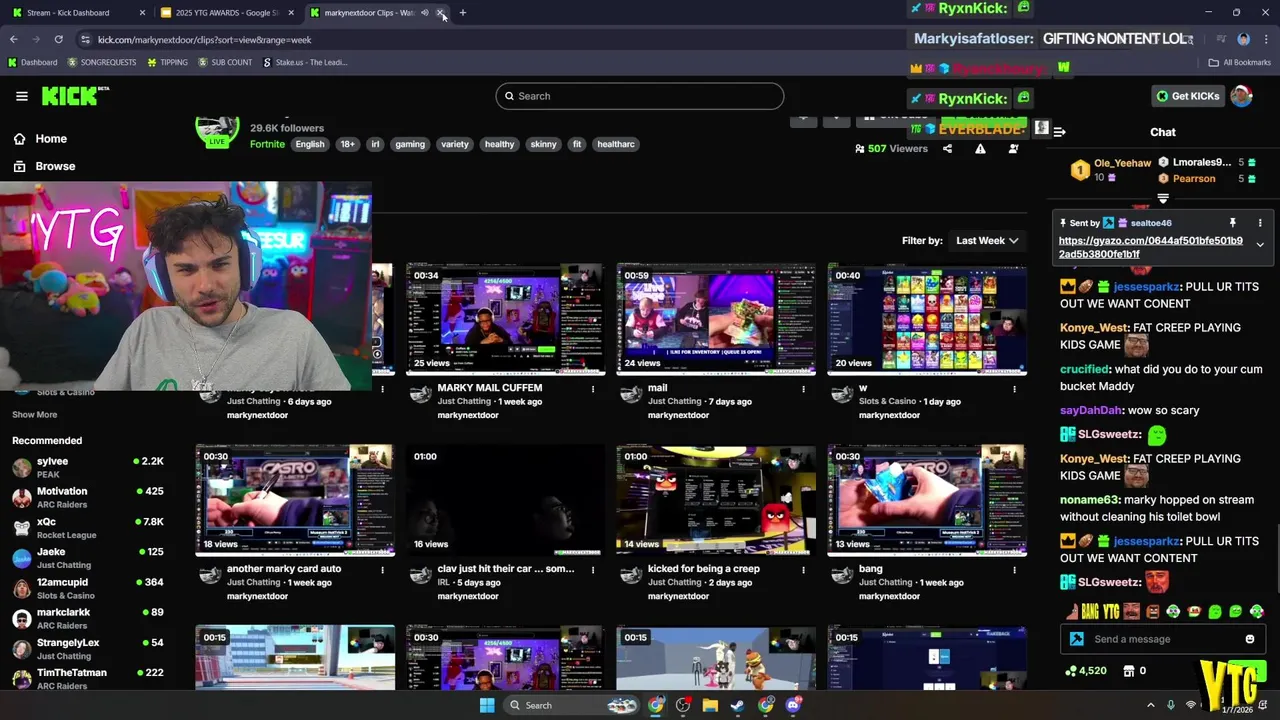Screen dimensions: 1280x720
Task: Open options for 'w' clip
Action: (1014, 389)
